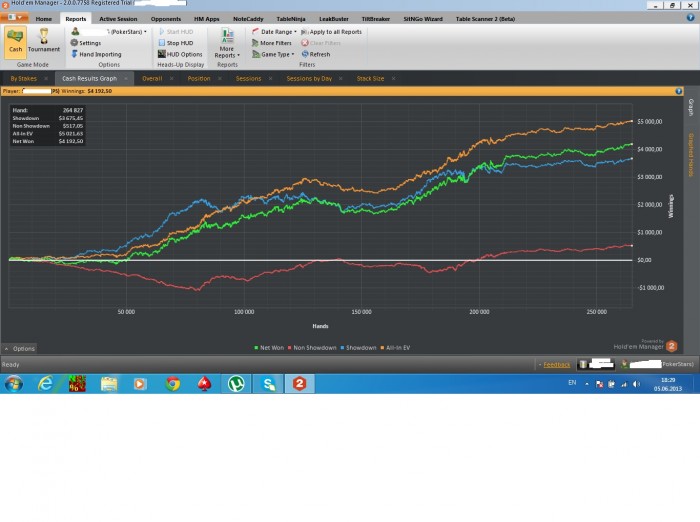Click Apply to all Reports

tap(331, 32)
